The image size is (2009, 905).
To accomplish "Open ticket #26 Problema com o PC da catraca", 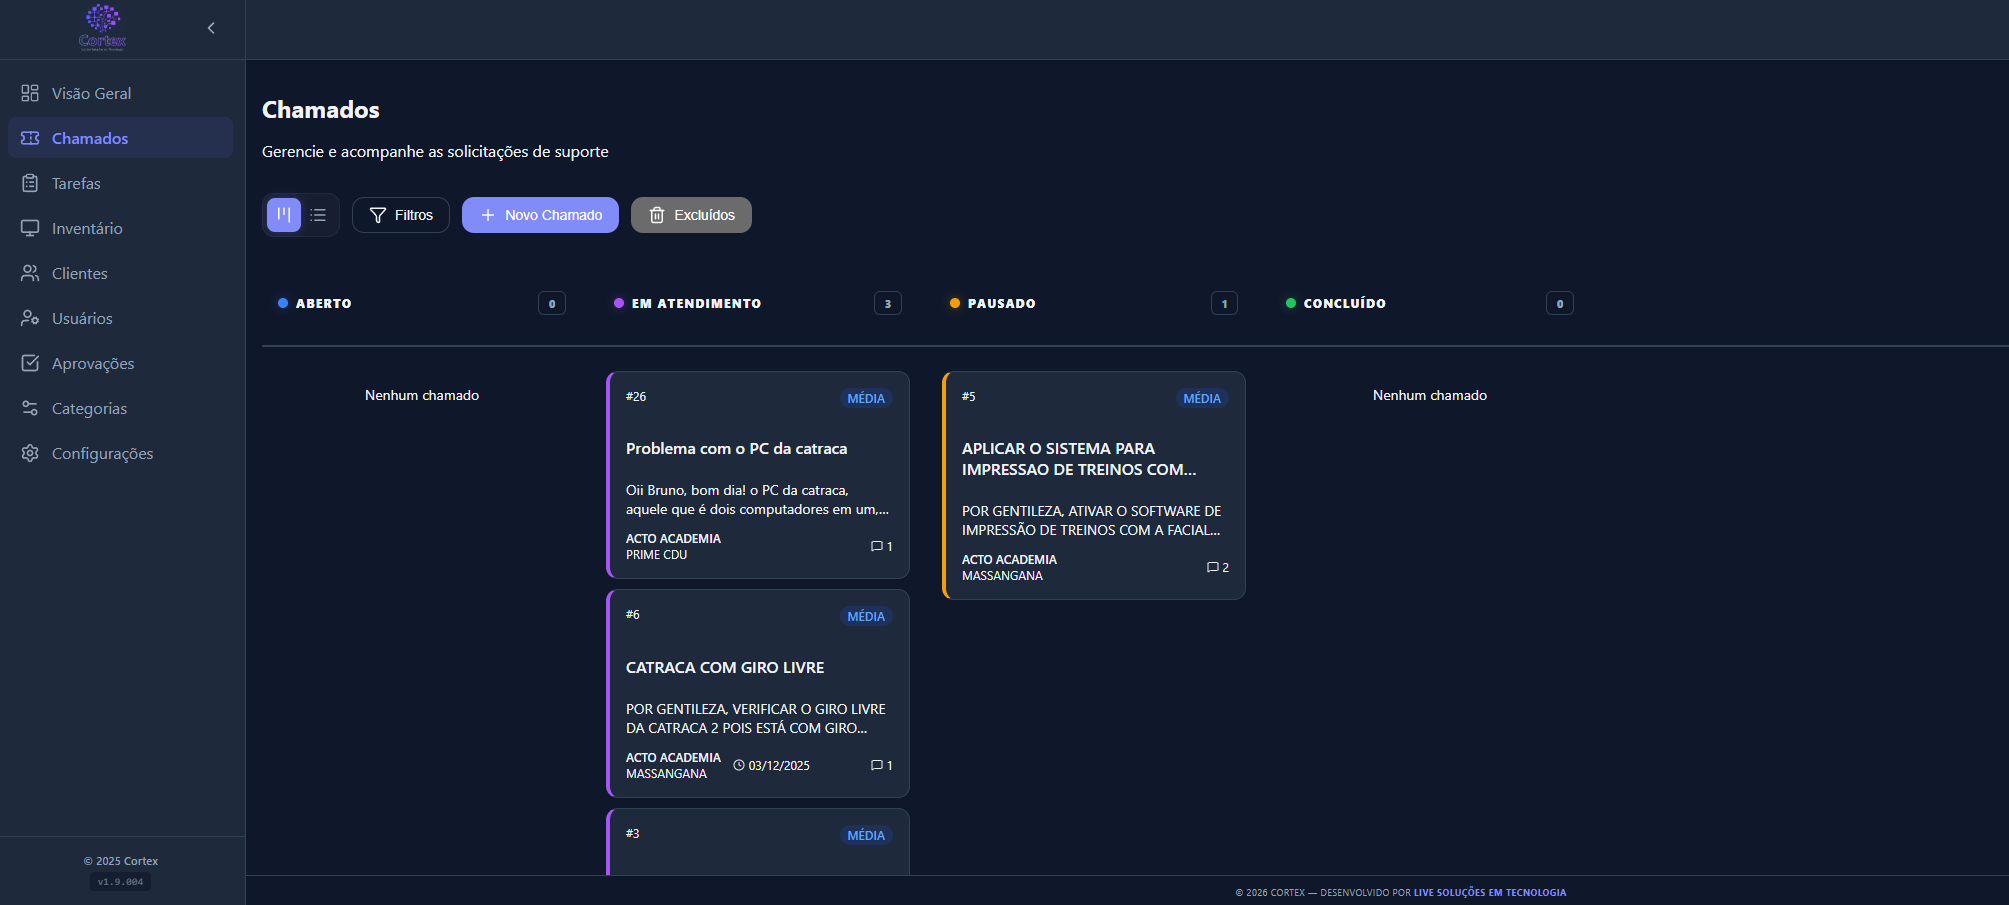I will (x=736, y=449).
